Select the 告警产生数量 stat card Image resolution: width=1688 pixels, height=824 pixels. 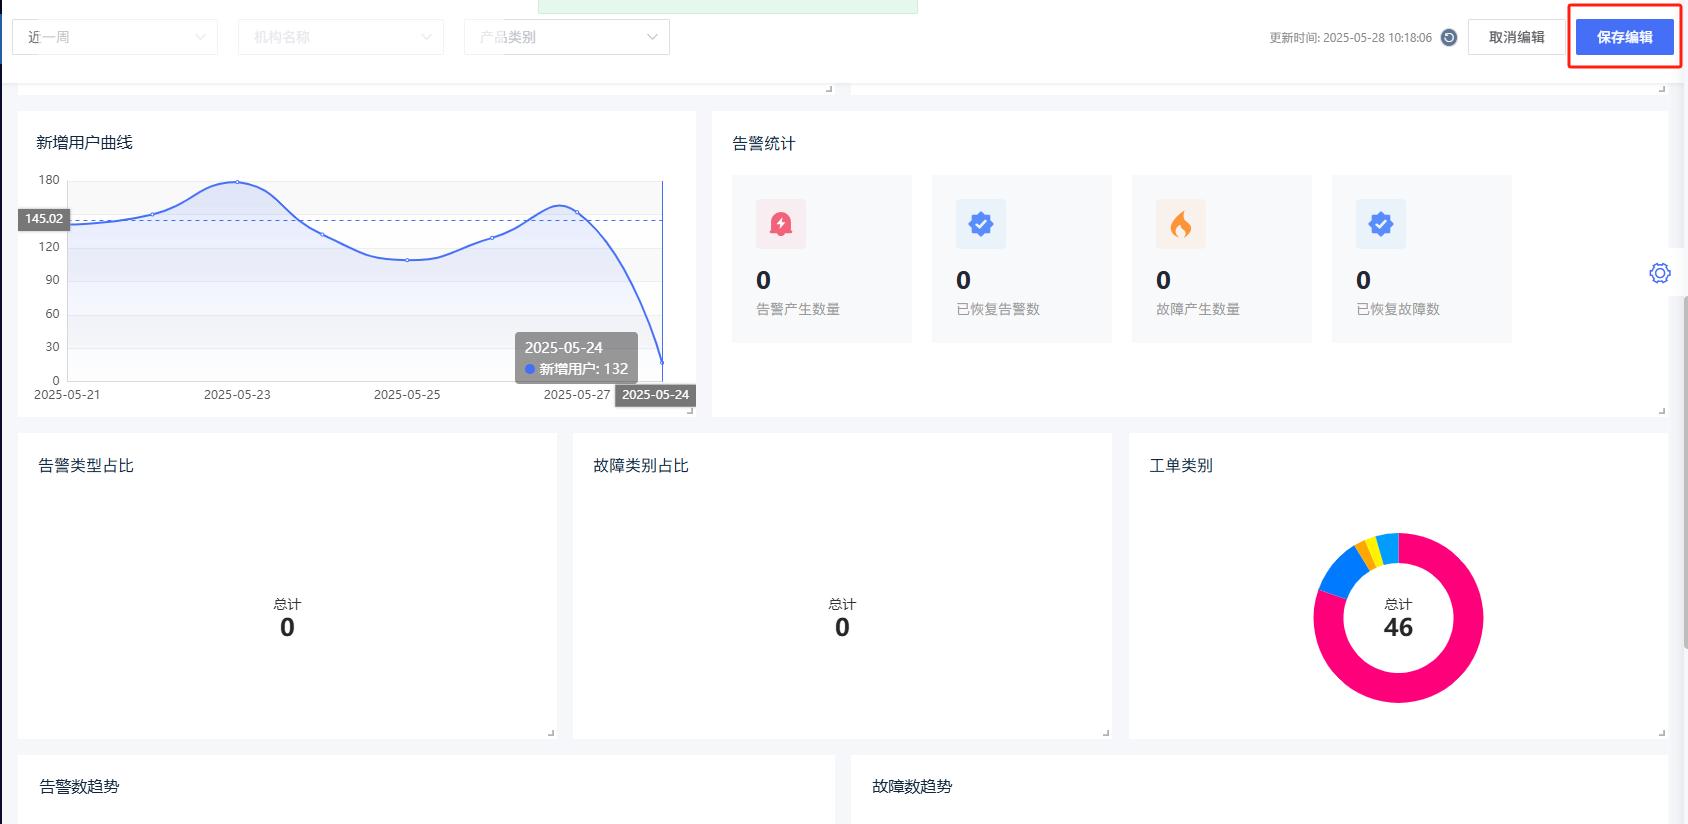click(822, 259)
